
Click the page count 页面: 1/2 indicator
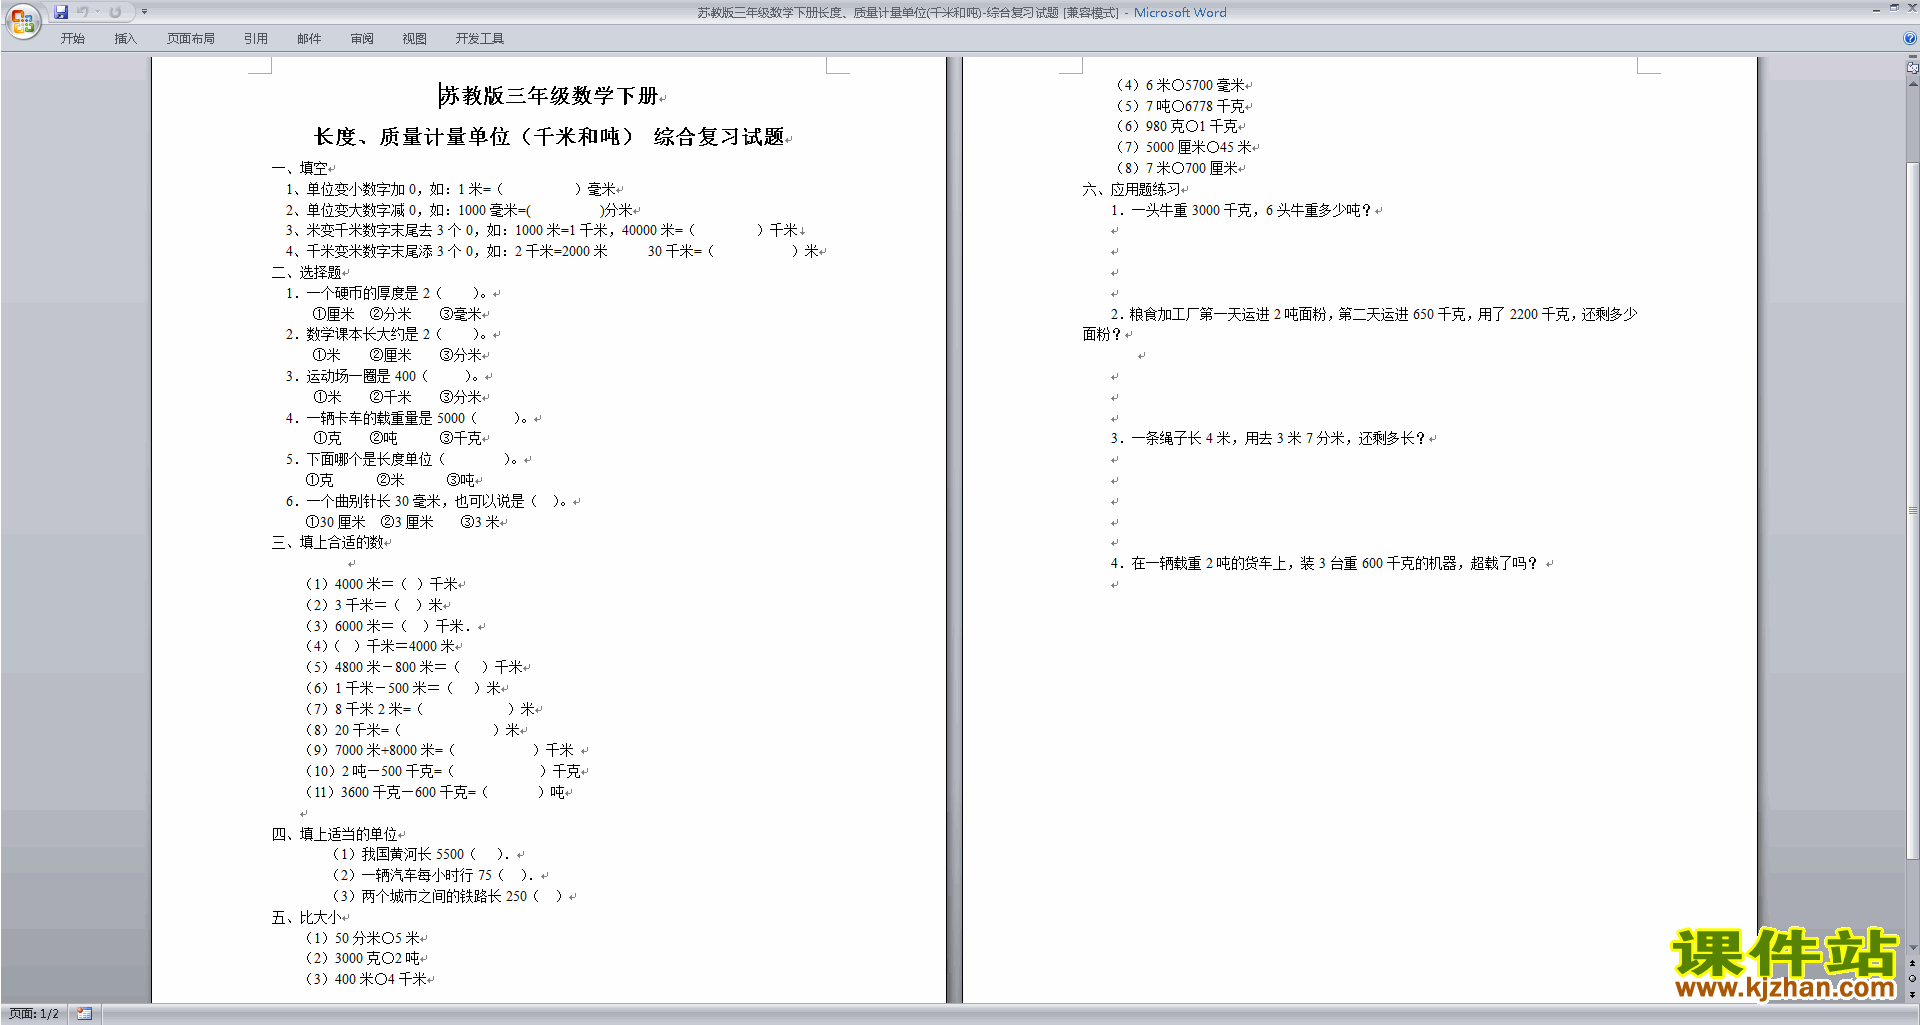[34, 1014]
